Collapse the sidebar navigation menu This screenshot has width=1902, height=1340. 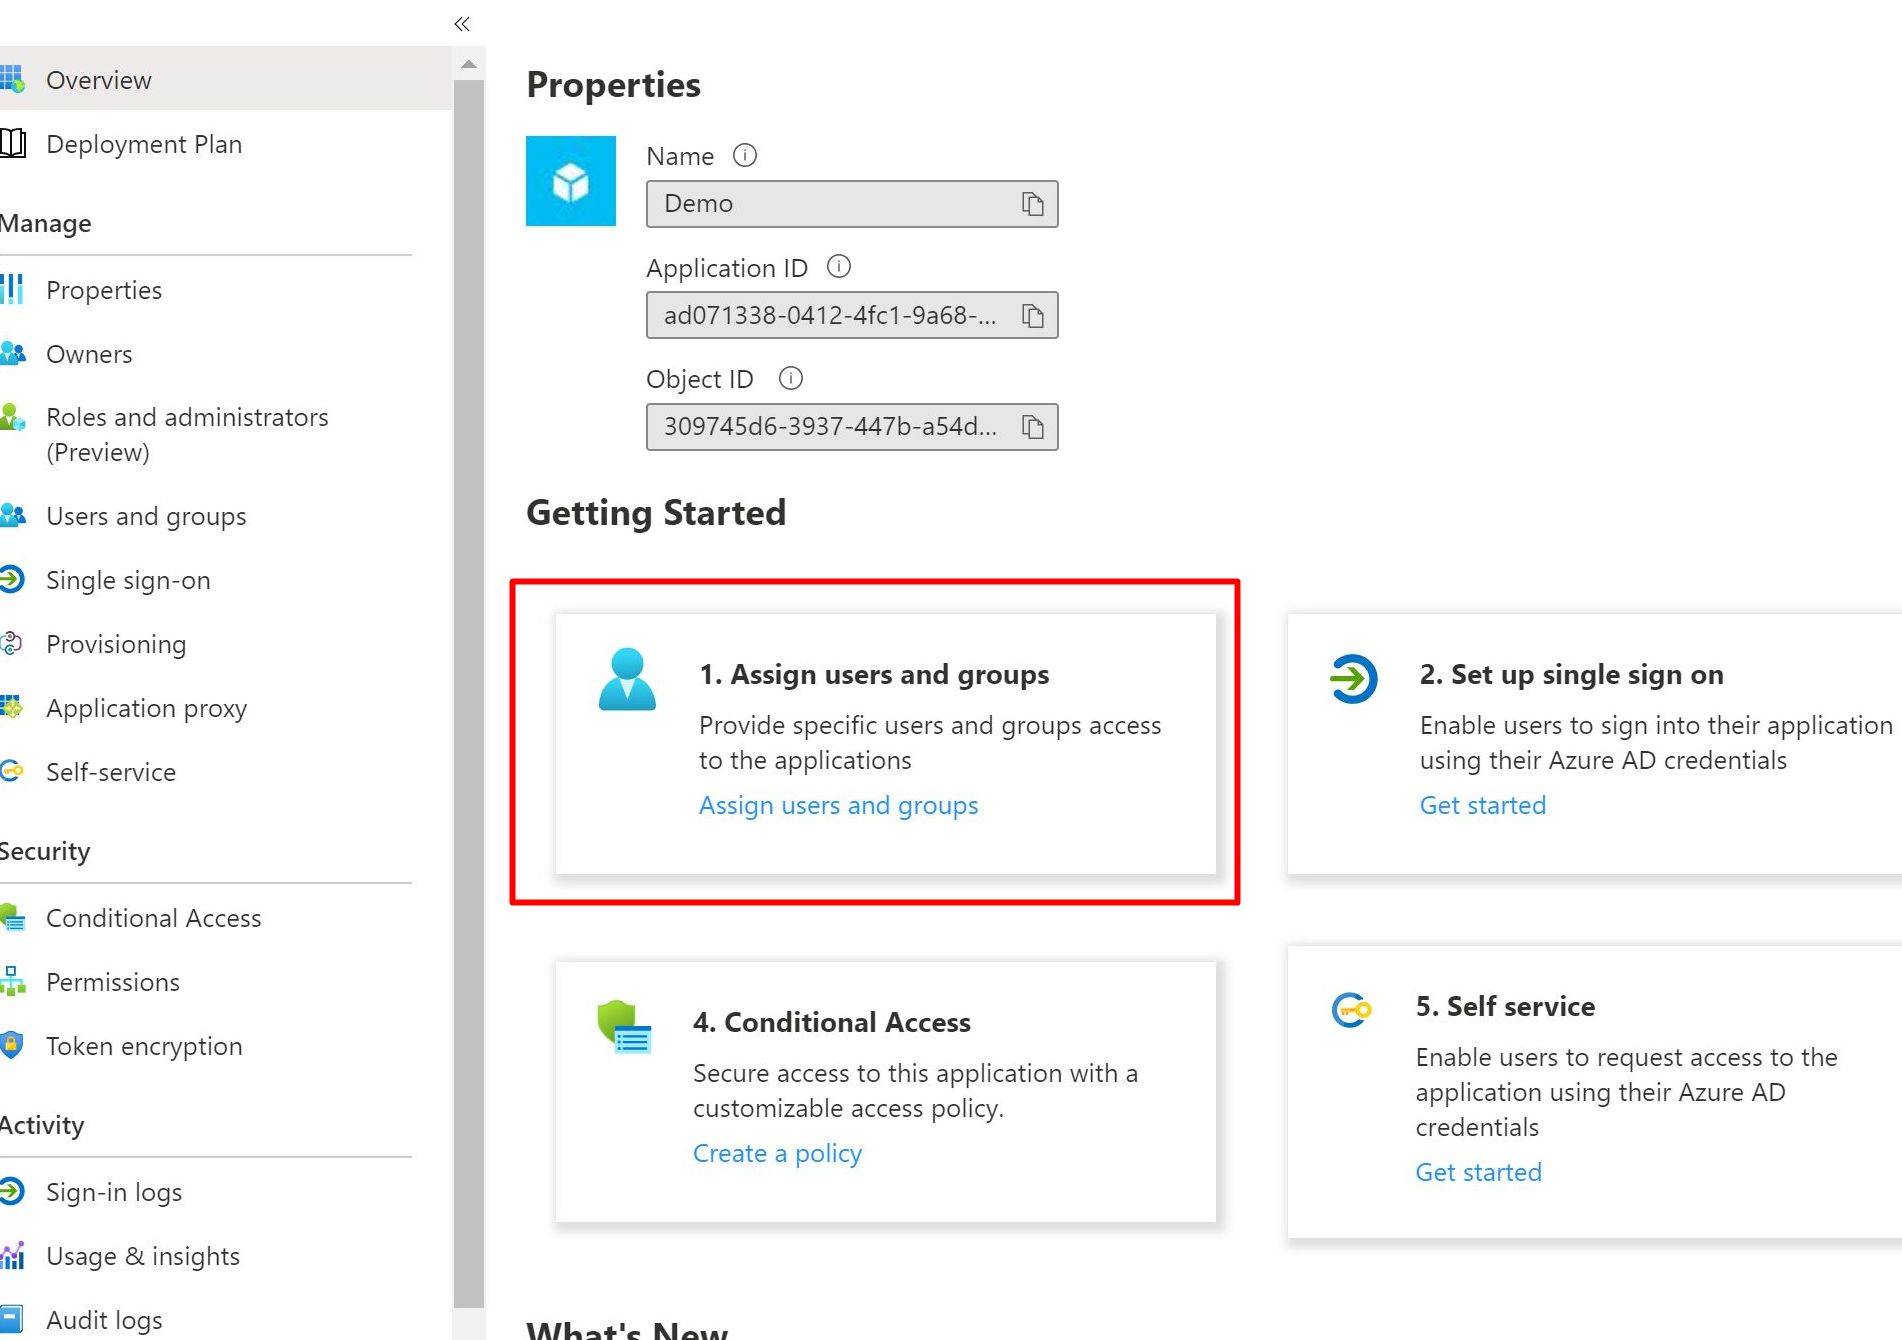pos(462,24)
